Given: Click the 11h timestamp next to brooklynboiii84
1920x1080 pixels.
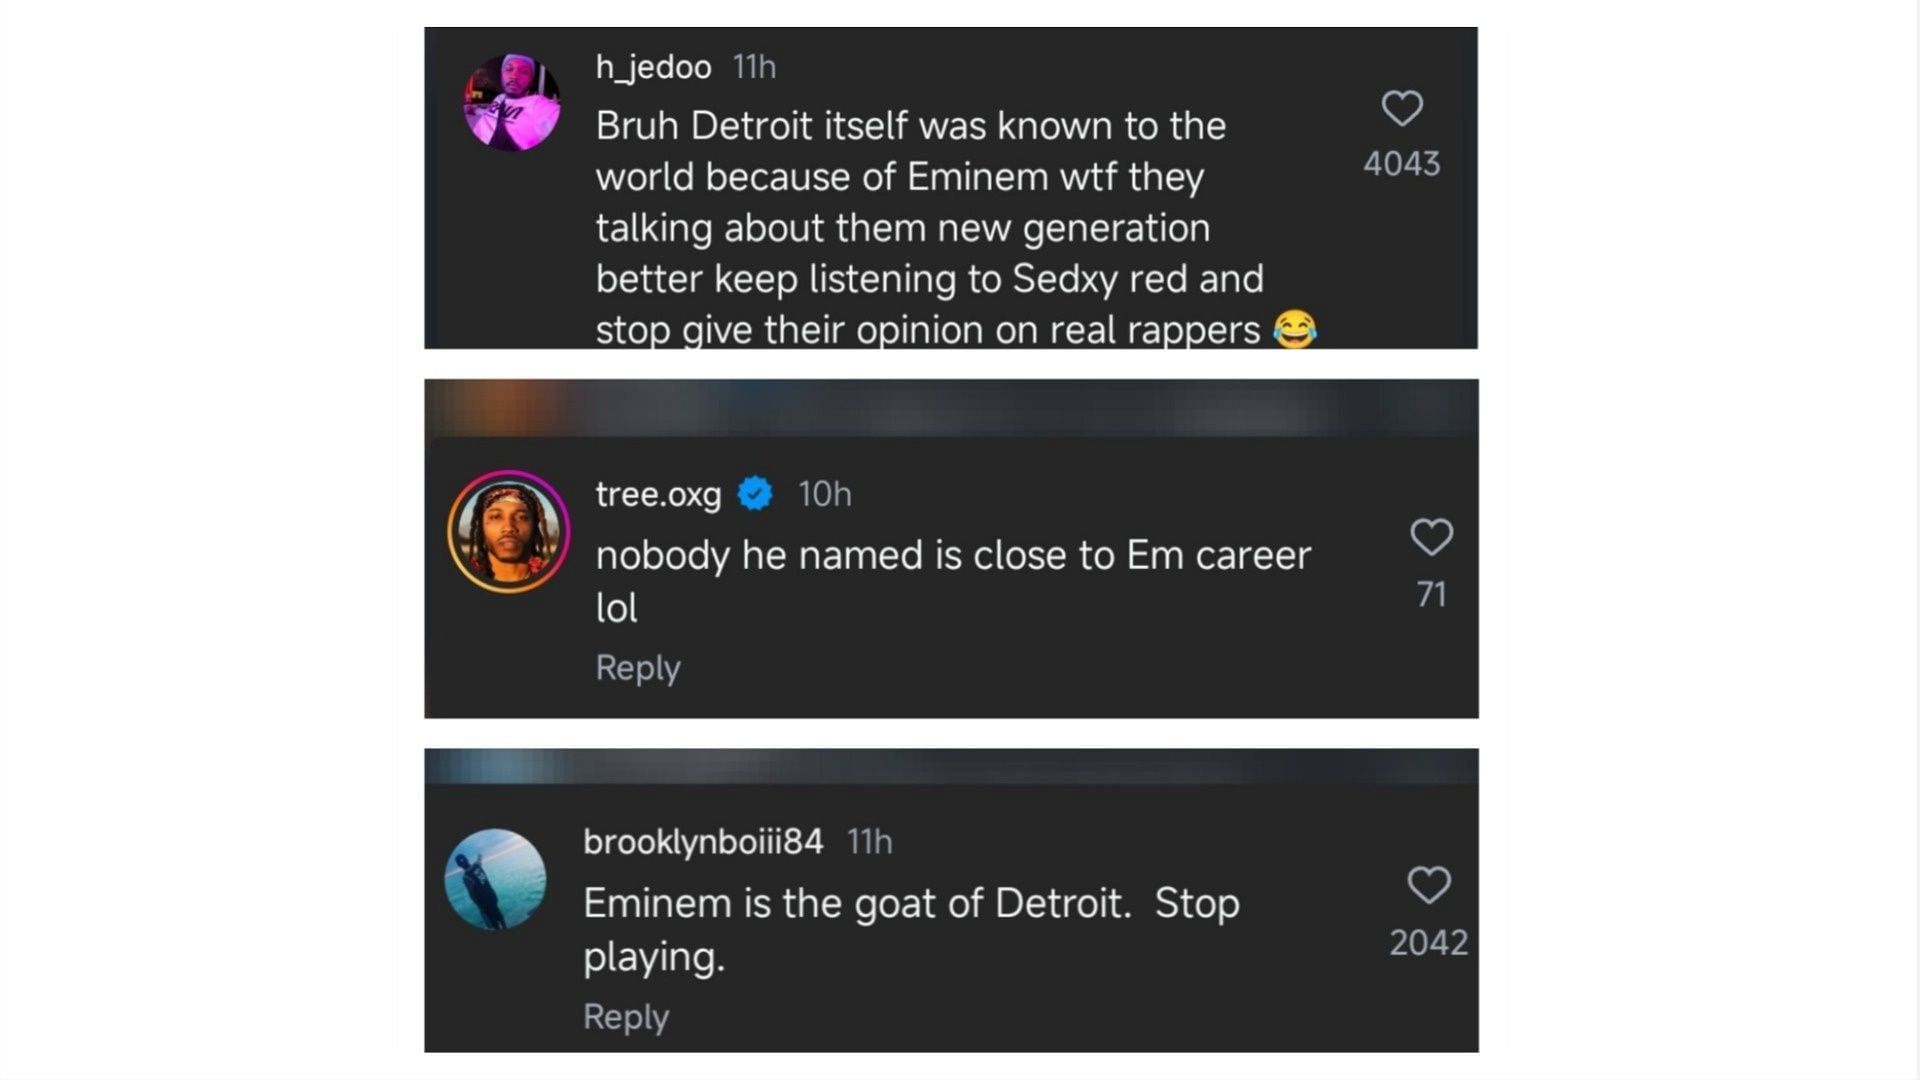Looking at the screenshot, I should click(869, 842).
